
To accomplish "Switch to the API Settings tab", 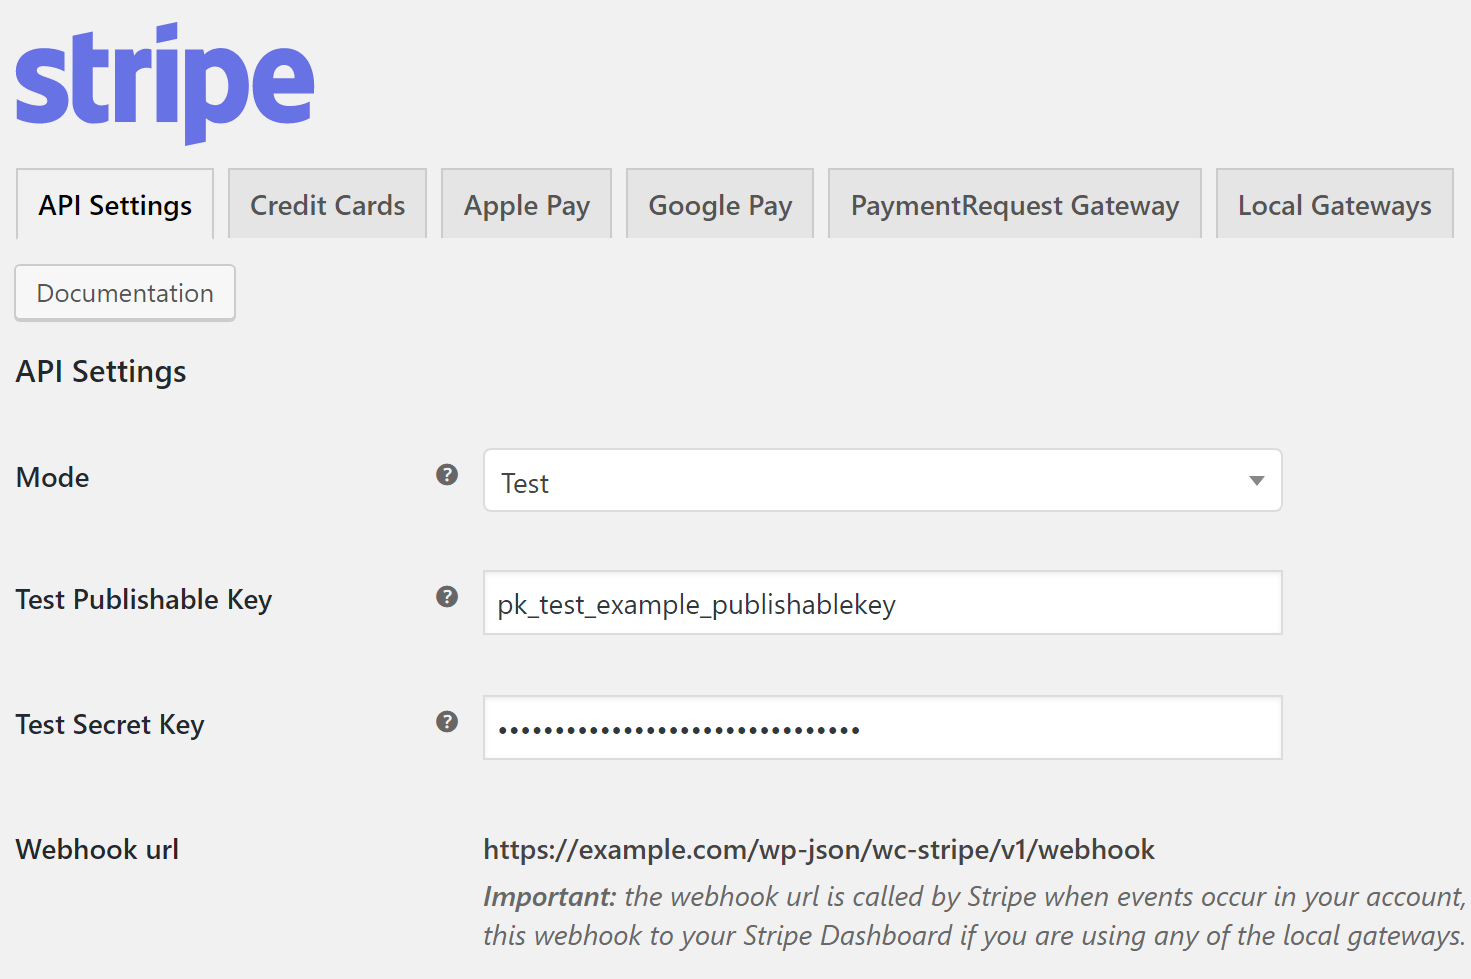I will point(115,204).
